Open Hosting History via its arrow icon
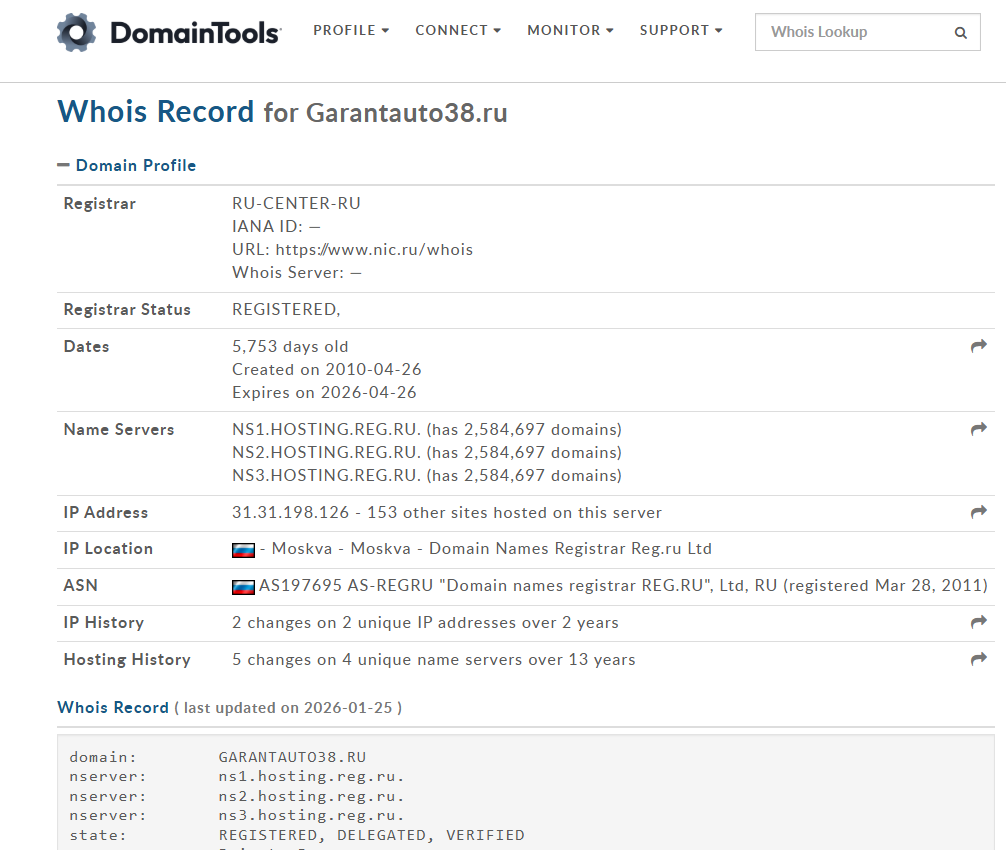This screenshot has height=850, width=1006. (978, 659)
